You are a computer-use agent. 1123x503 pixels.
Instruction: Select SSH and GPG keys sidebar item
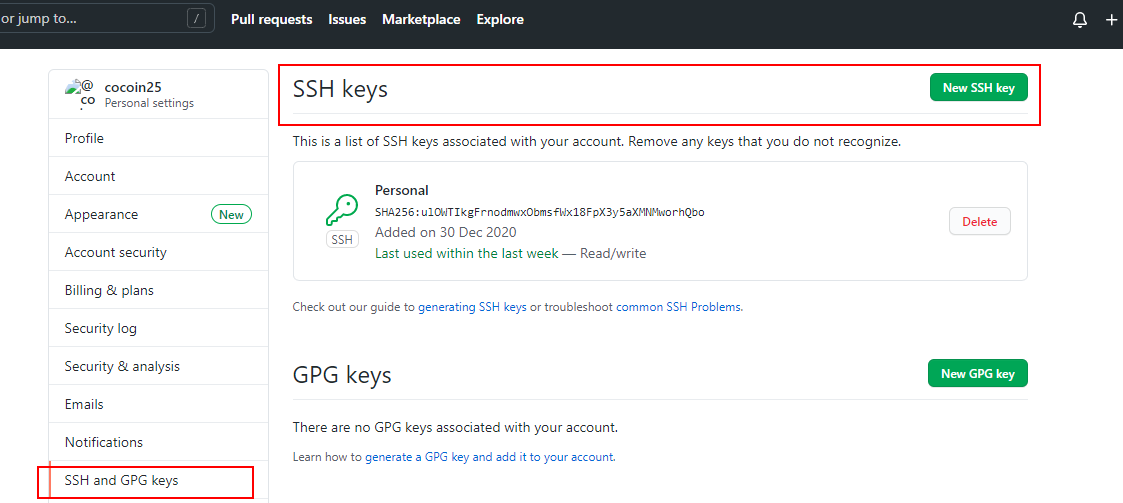[121, 480]
